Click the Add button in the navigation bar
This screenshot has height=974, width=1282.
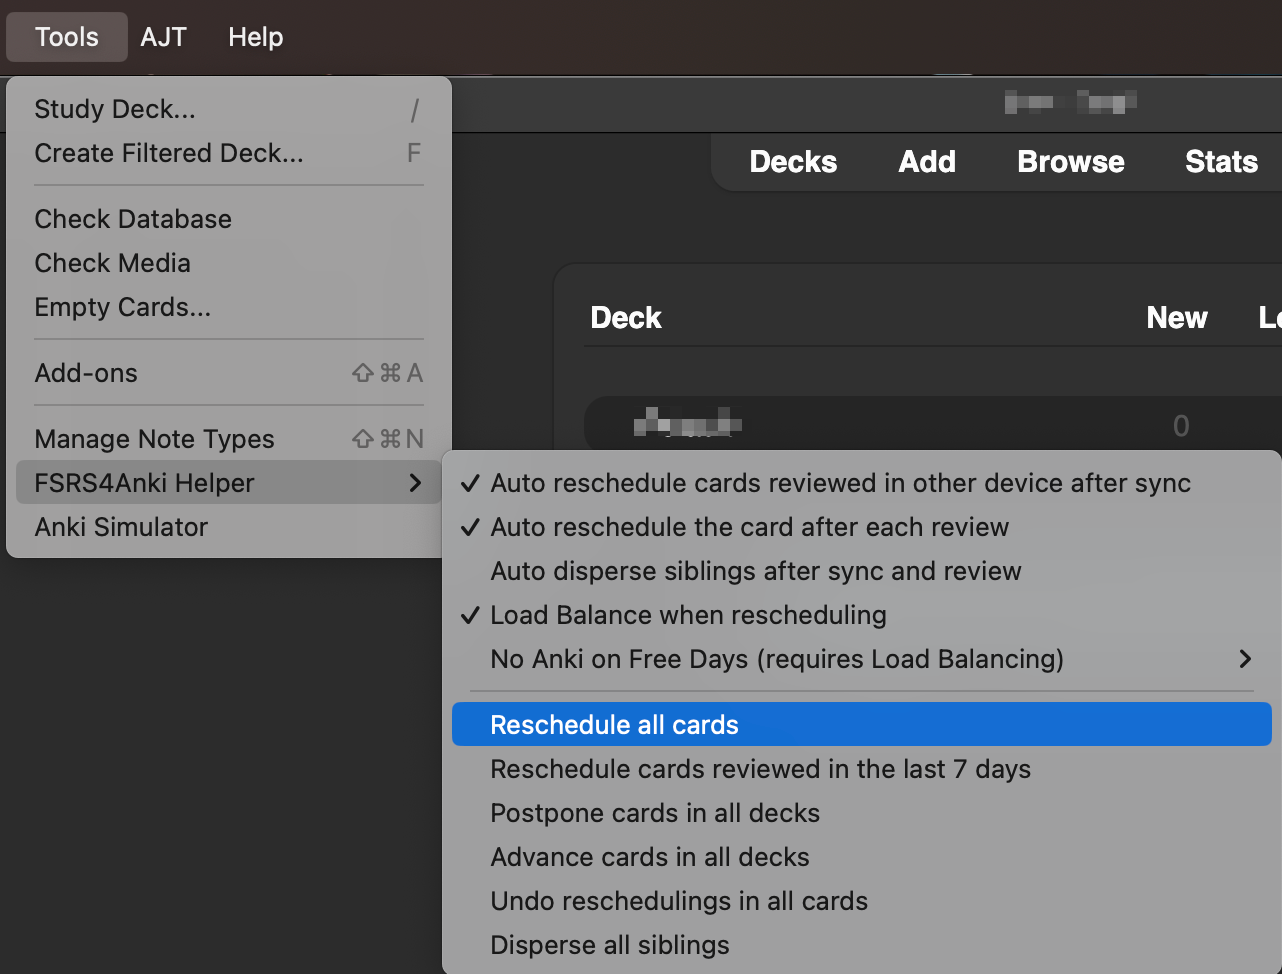(926, 161)
